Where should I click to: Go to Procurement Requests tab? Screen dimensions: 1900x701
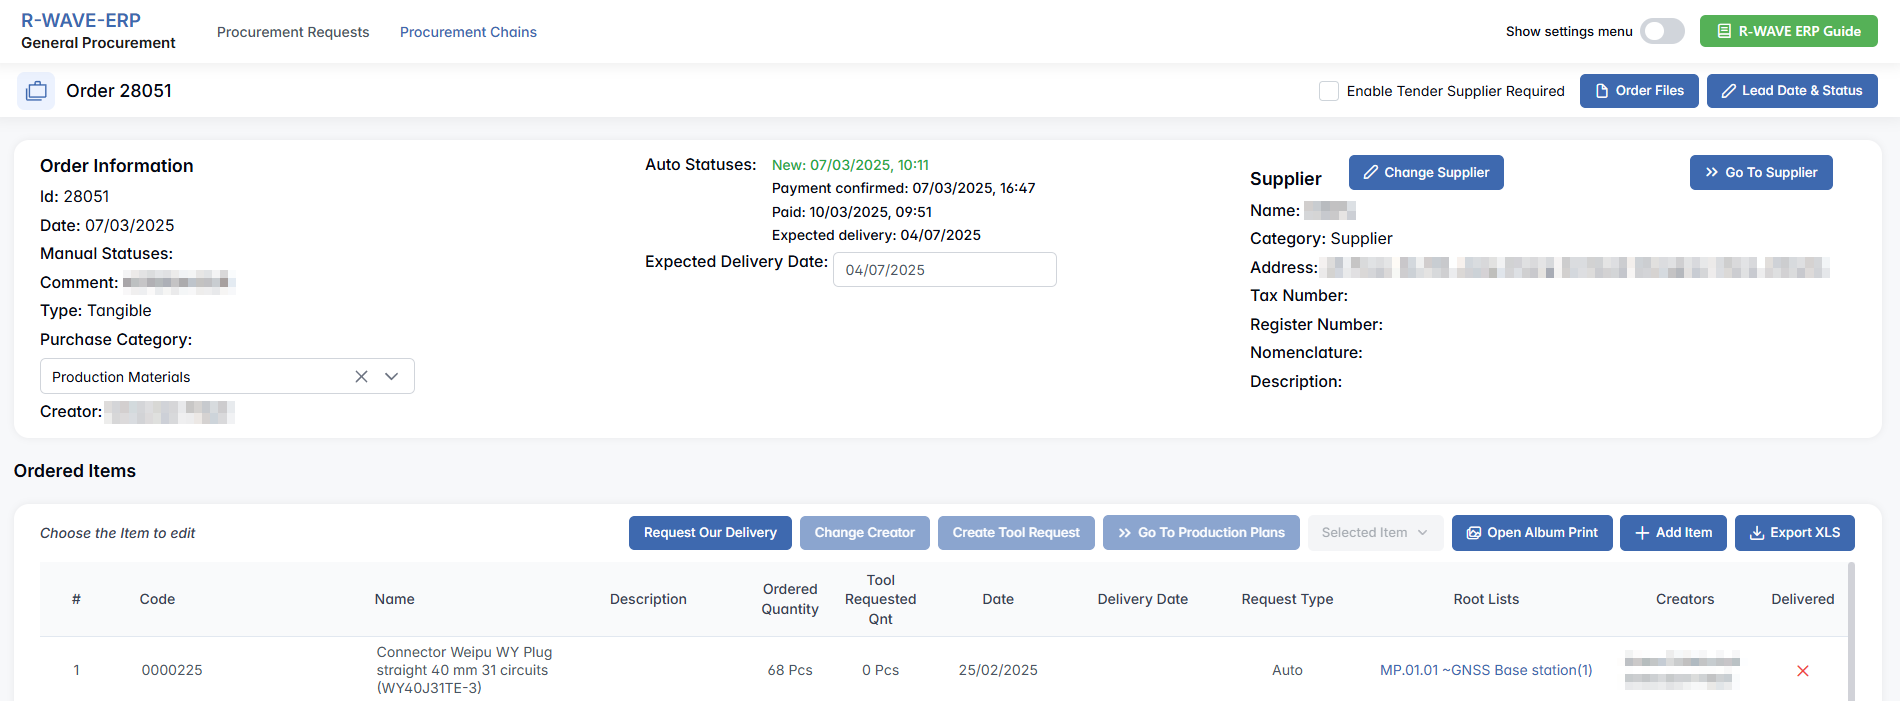(x=293, y=32)
